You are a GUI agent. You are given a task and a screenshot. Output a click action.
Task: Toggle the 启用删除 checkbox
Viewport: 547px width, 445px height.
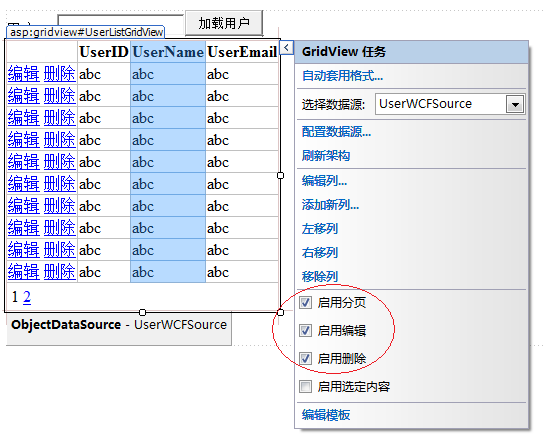click(x=305, y=358)
